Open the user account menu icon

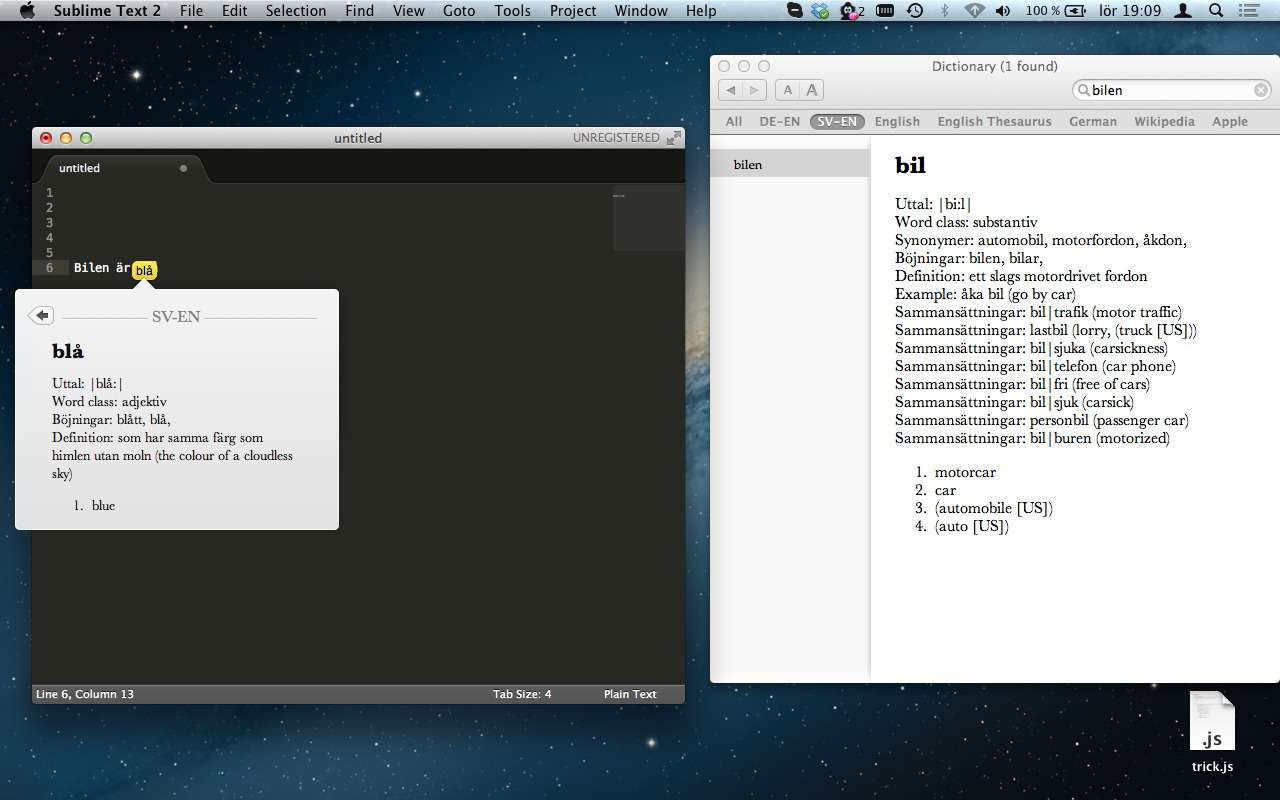[1184, 10]
